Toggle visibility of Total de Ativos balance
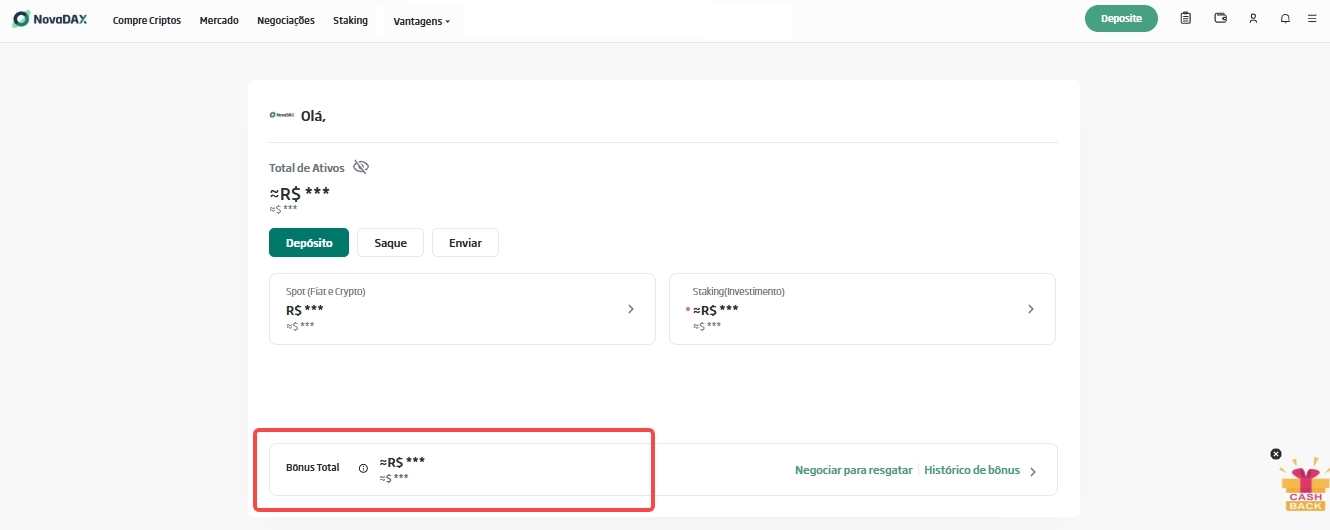This screenshot has height=530, width=1330. tap(361, 167)
